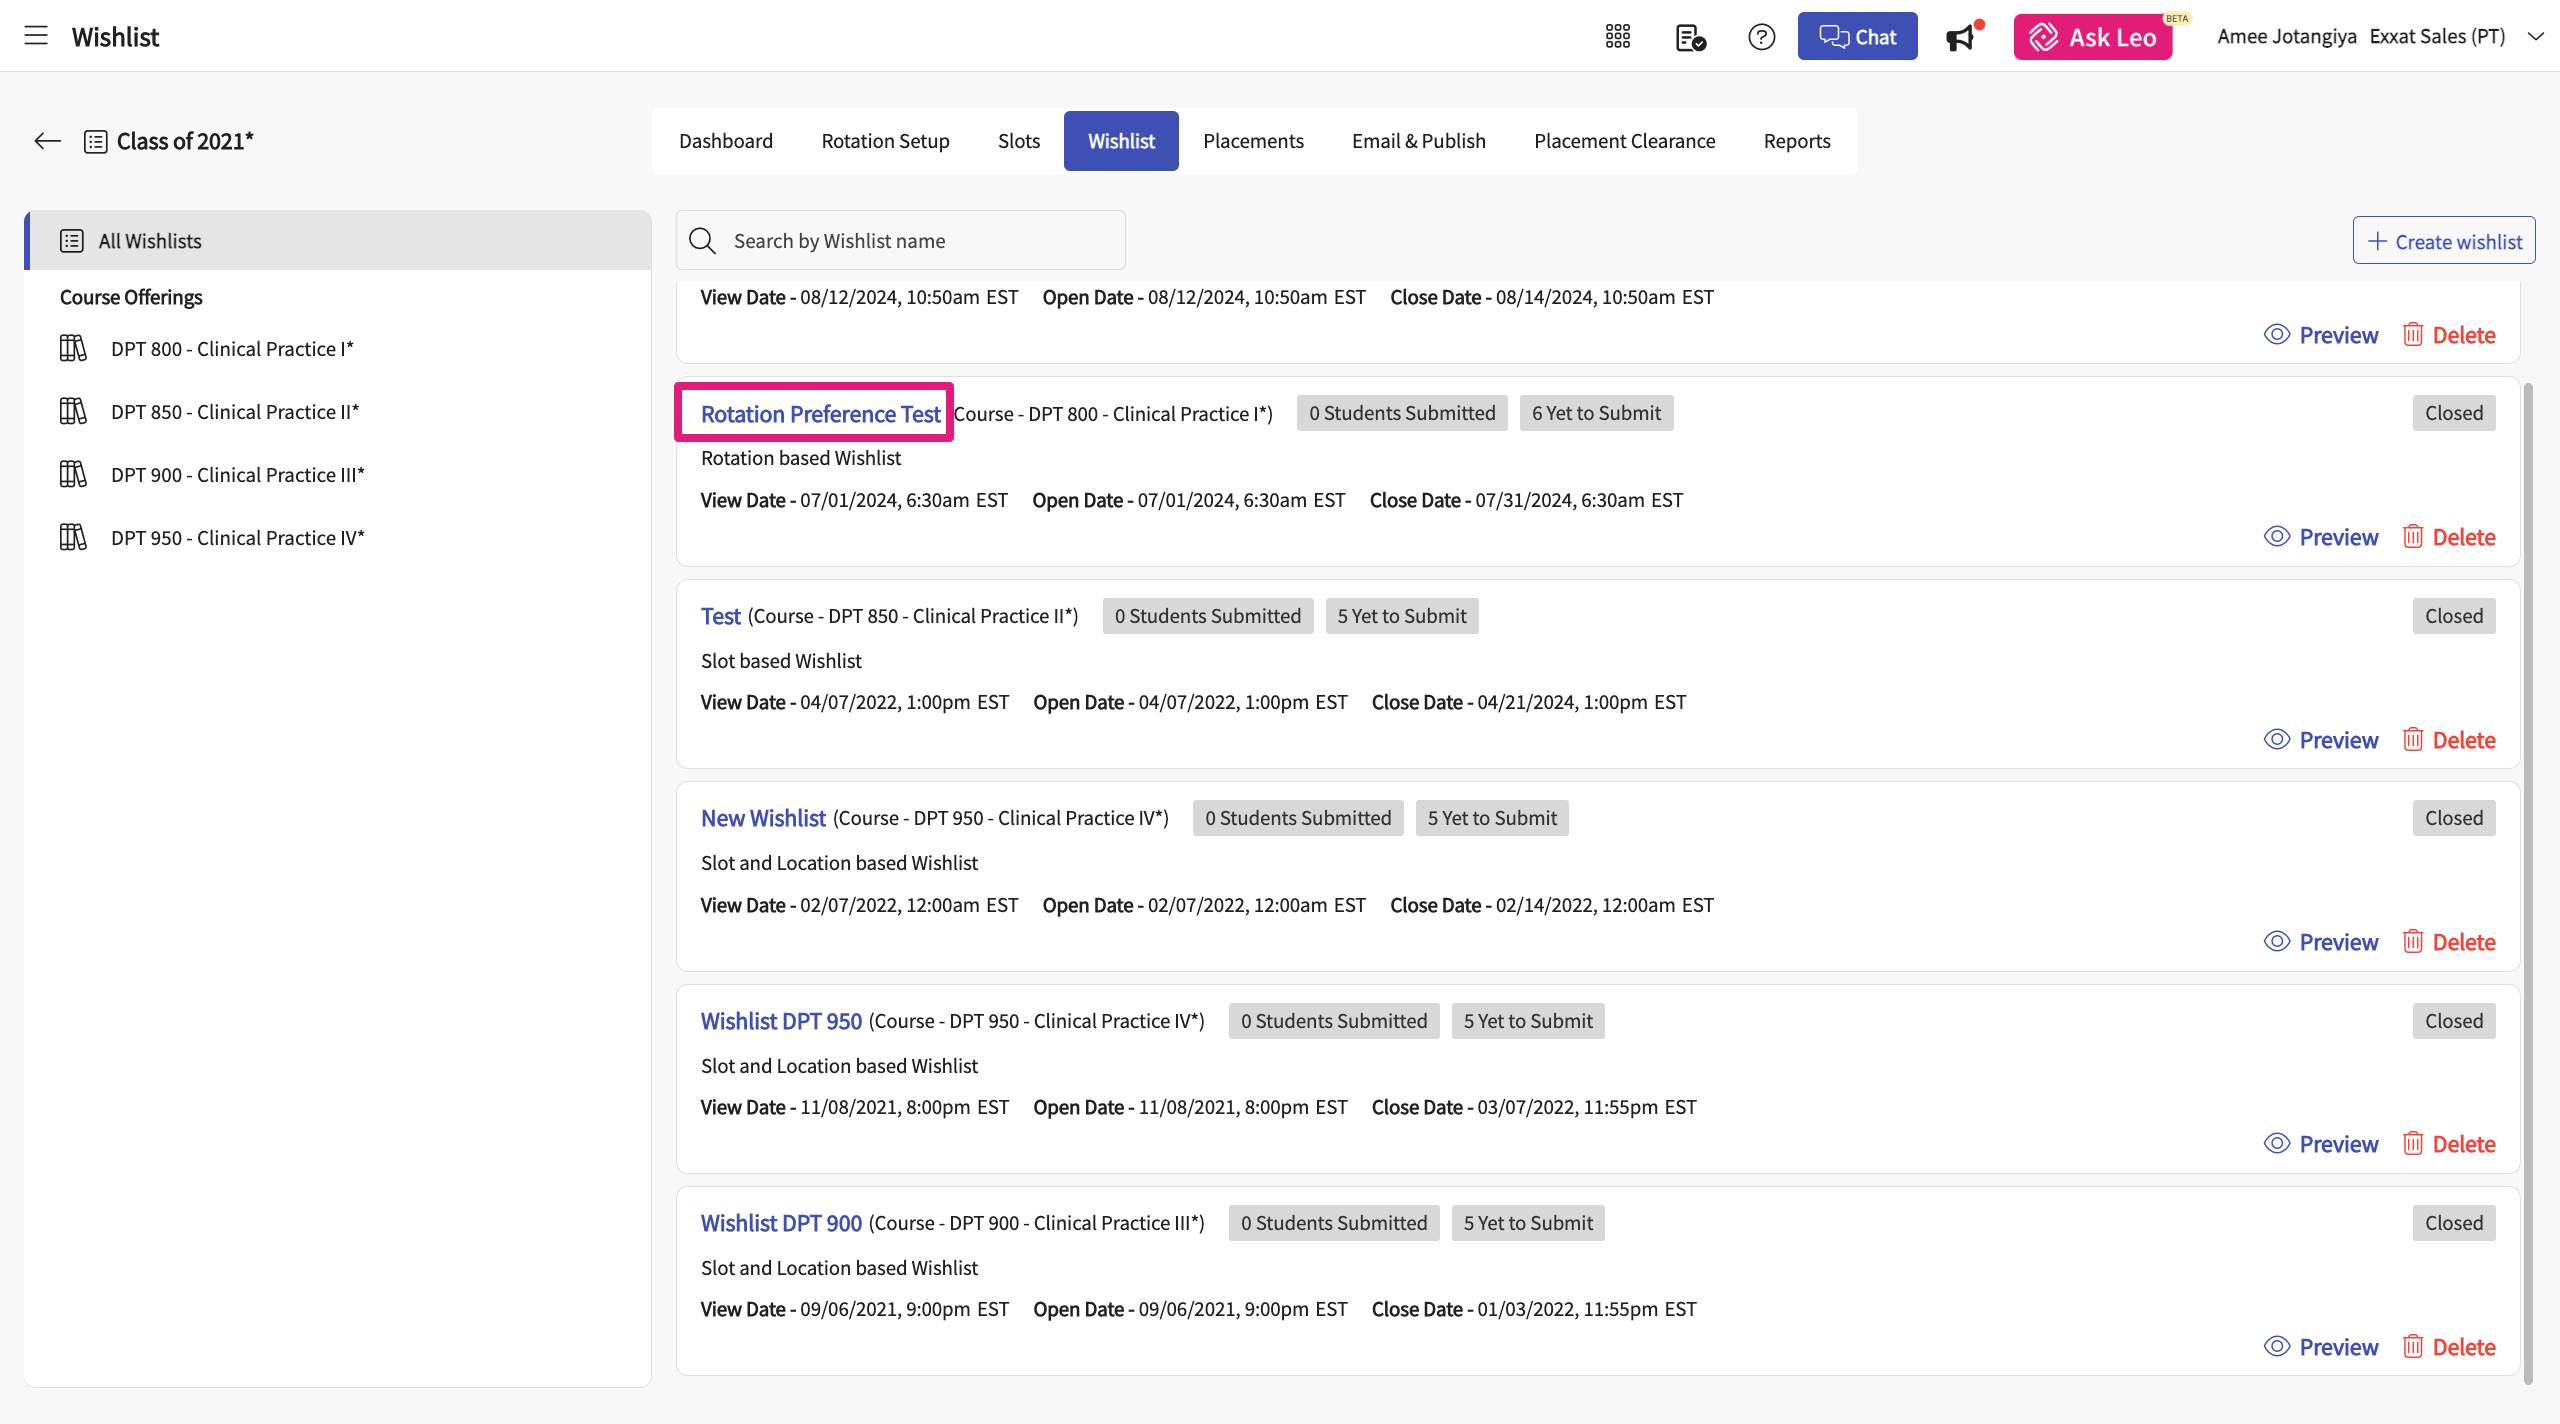This screenshot has height=1424, width=2560.
Task: Select DPT 800 - Clinical Practice I course
Action: pos(231,349)
